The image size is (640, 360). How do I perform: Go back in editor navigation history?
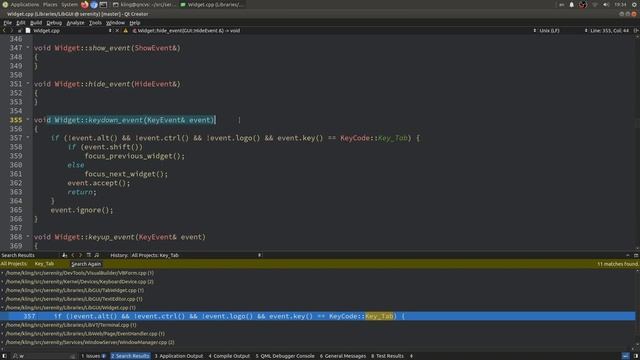pyautogui.click(x=4, y=31)
